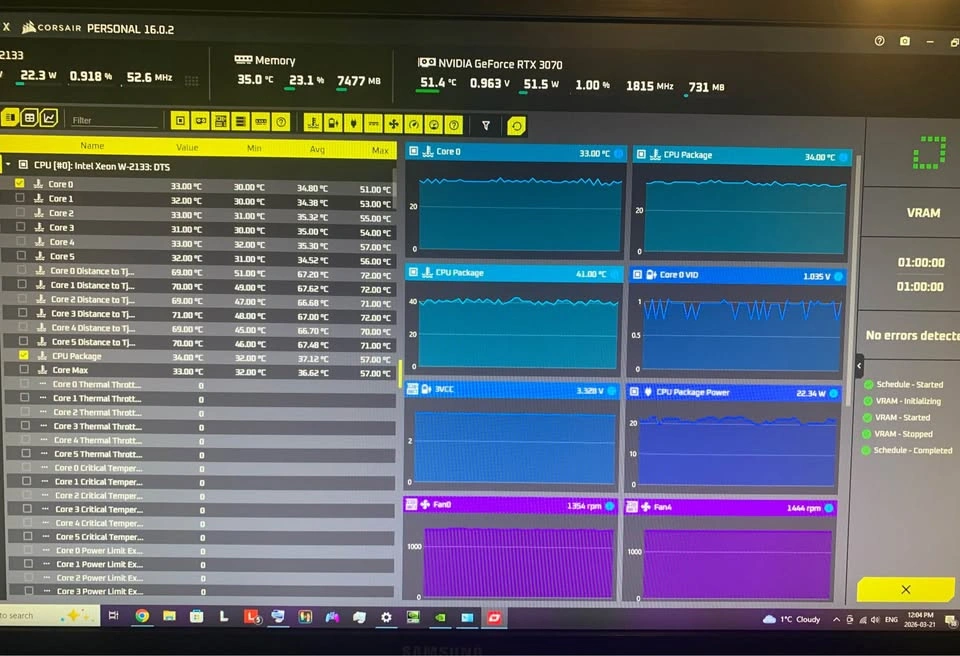Collapse the right test panel with the arrow handle
Viewport: 960px width, 656px height.
pyautogui.click(x=859, y=366)
